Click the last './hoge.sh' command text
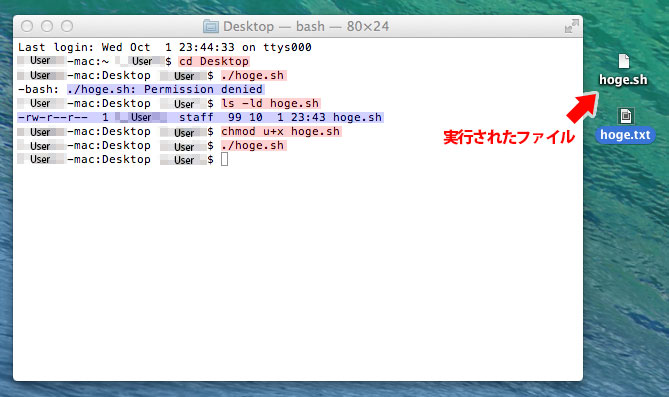 253,146
